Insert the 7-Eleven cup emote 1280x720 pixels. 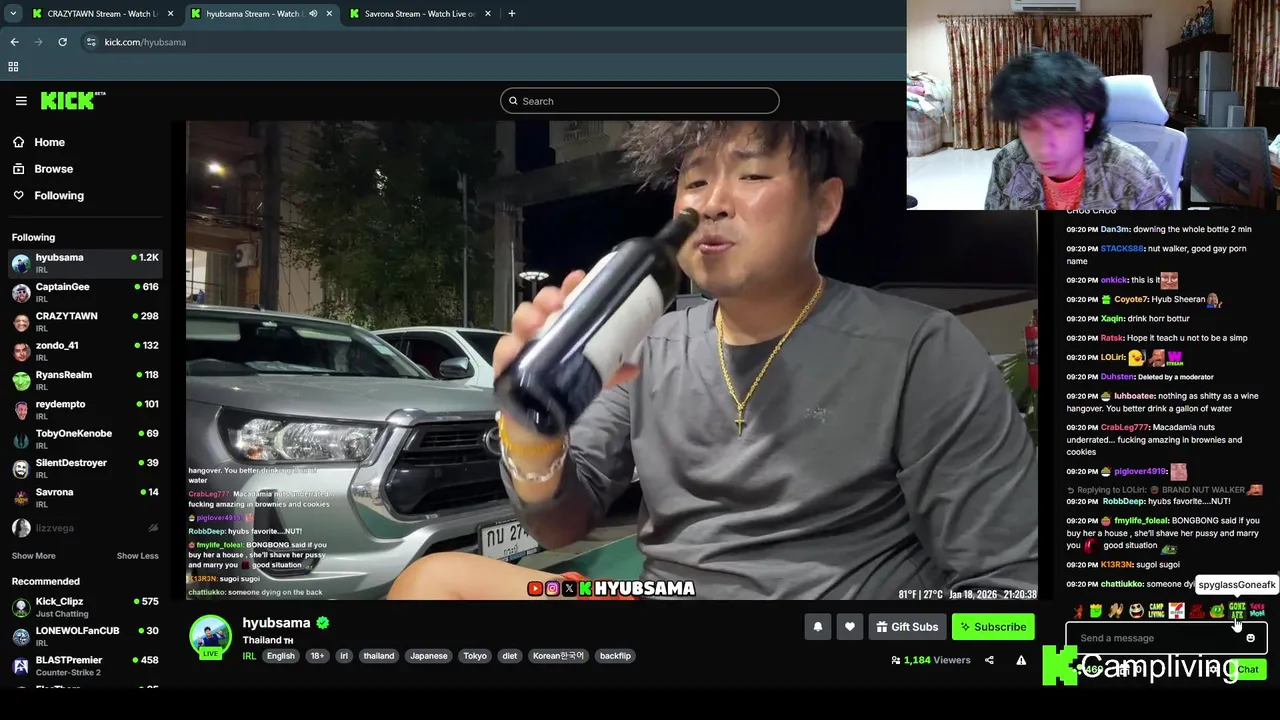[1176, 610]
